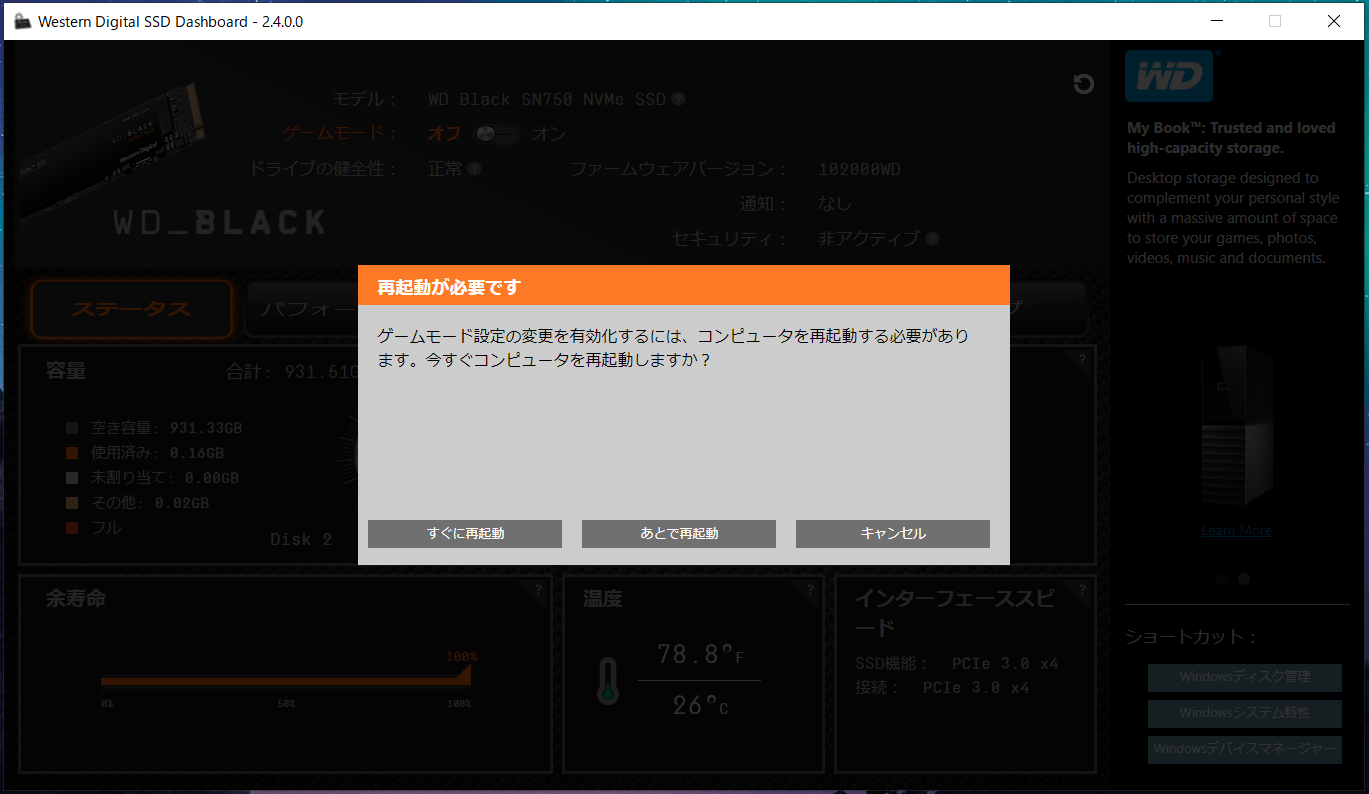Open the Windowsディスク管理 shortcut
This screenshot has height=794, width=1369.
tap(1244, 677)
